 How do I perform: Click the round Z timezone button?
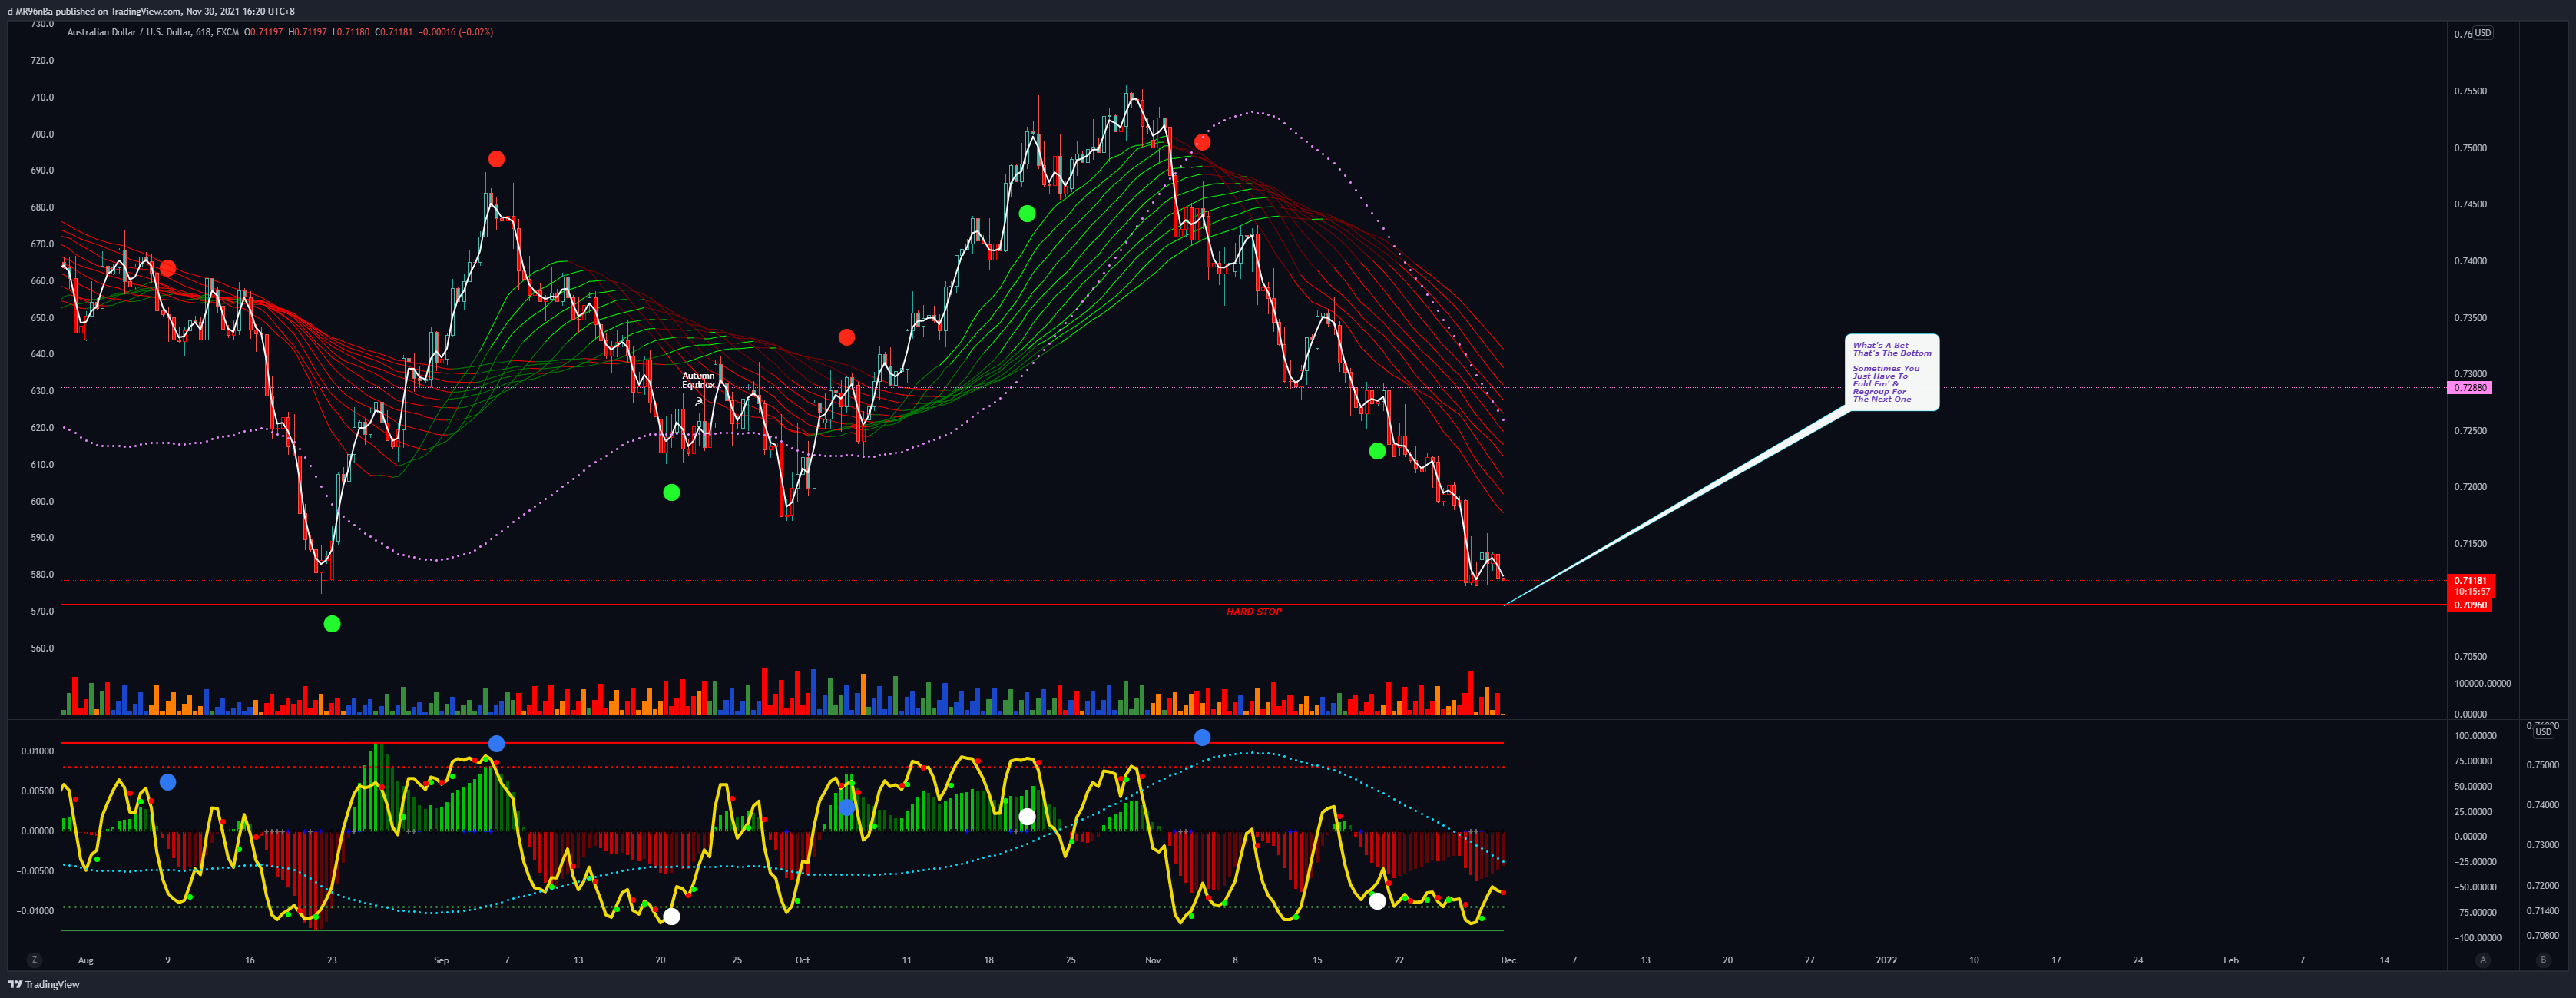pos(35,960)
